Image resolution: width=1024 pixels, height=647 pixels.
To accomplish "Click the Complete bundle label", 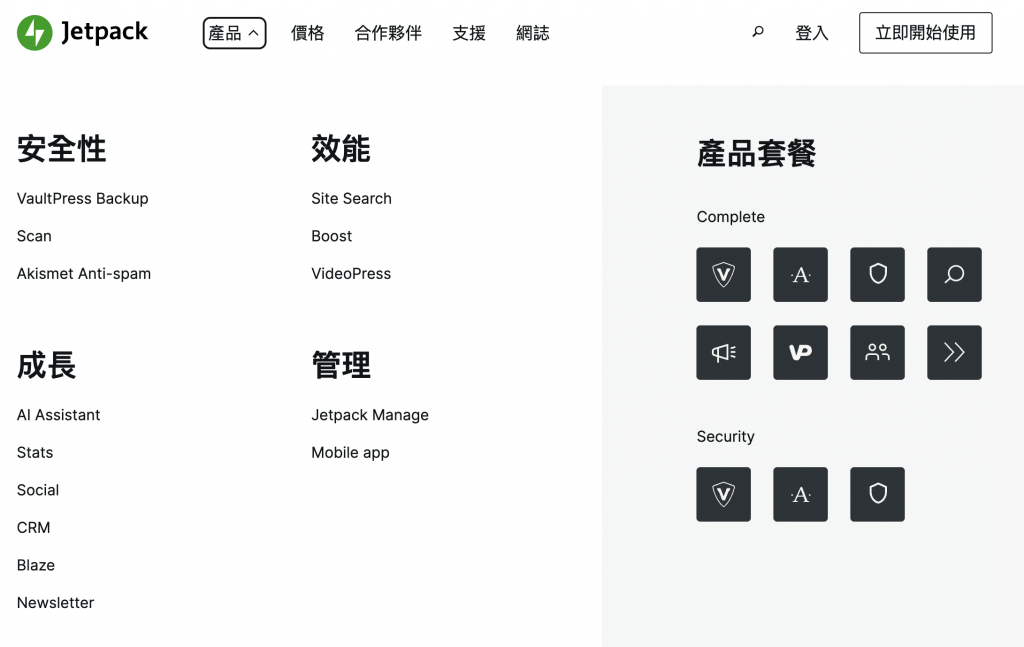I will [x=730, y=217].
